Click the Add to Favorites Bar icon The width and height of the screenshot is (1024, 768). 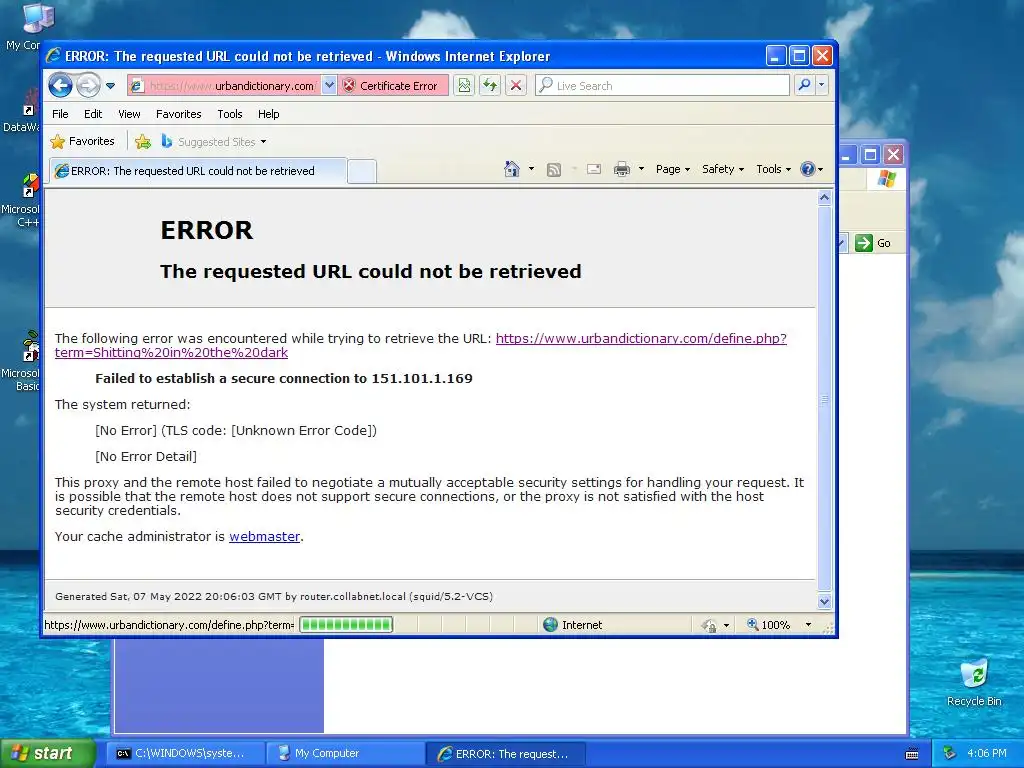point(143,141)
